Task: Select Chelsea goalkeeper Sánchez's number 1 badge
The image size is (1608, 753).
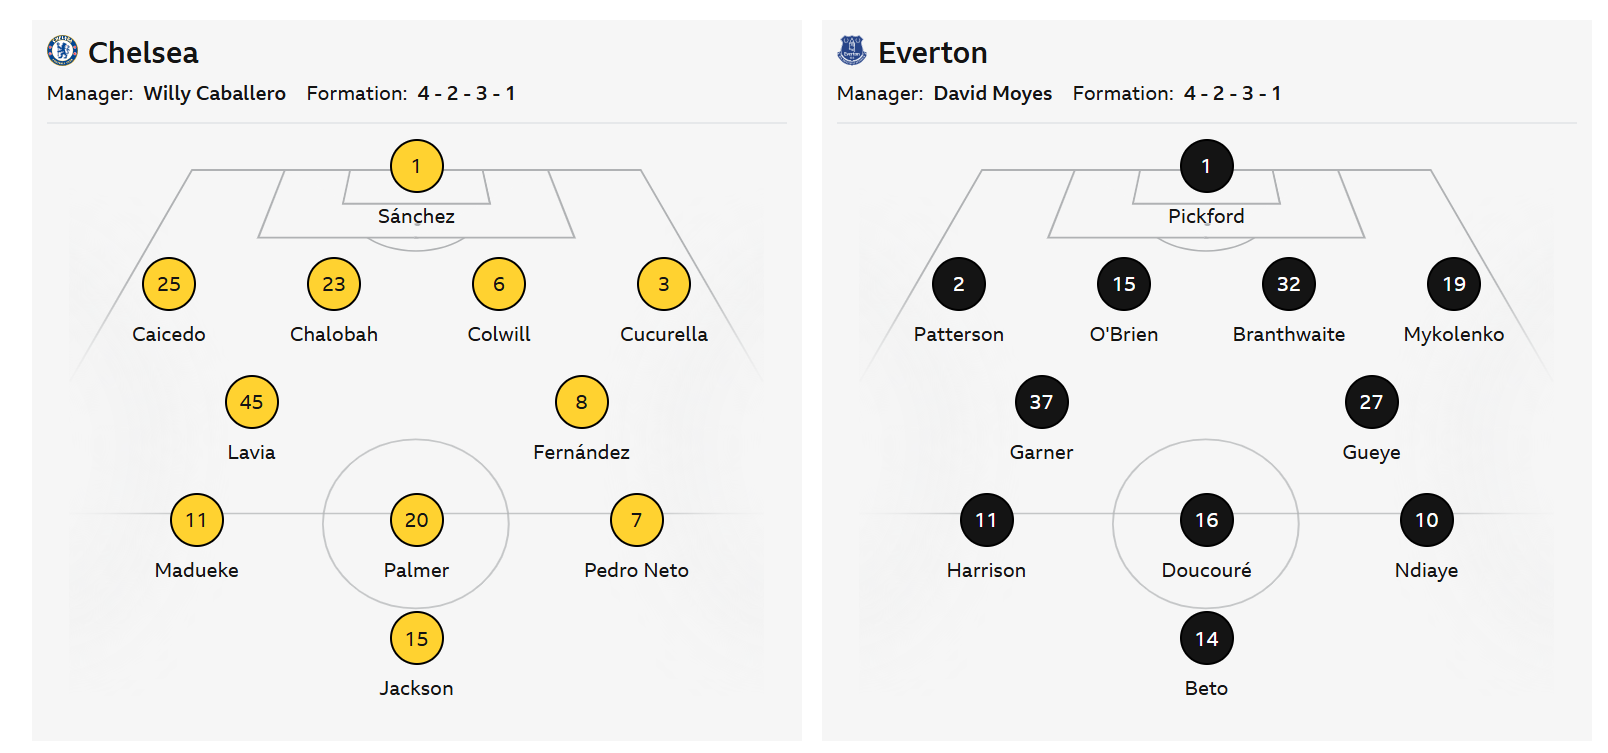Action: point(417,166)
